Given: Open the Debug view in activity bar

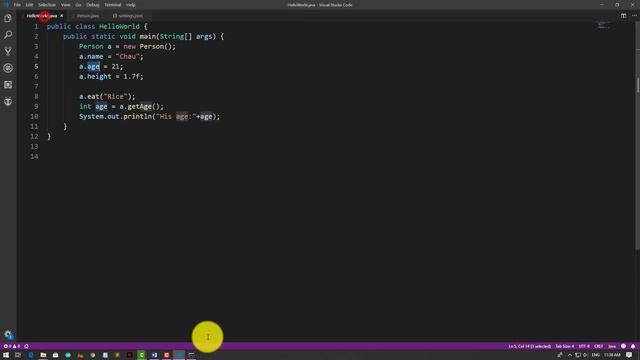Looking at the screenshot, I should click(8, 68).
